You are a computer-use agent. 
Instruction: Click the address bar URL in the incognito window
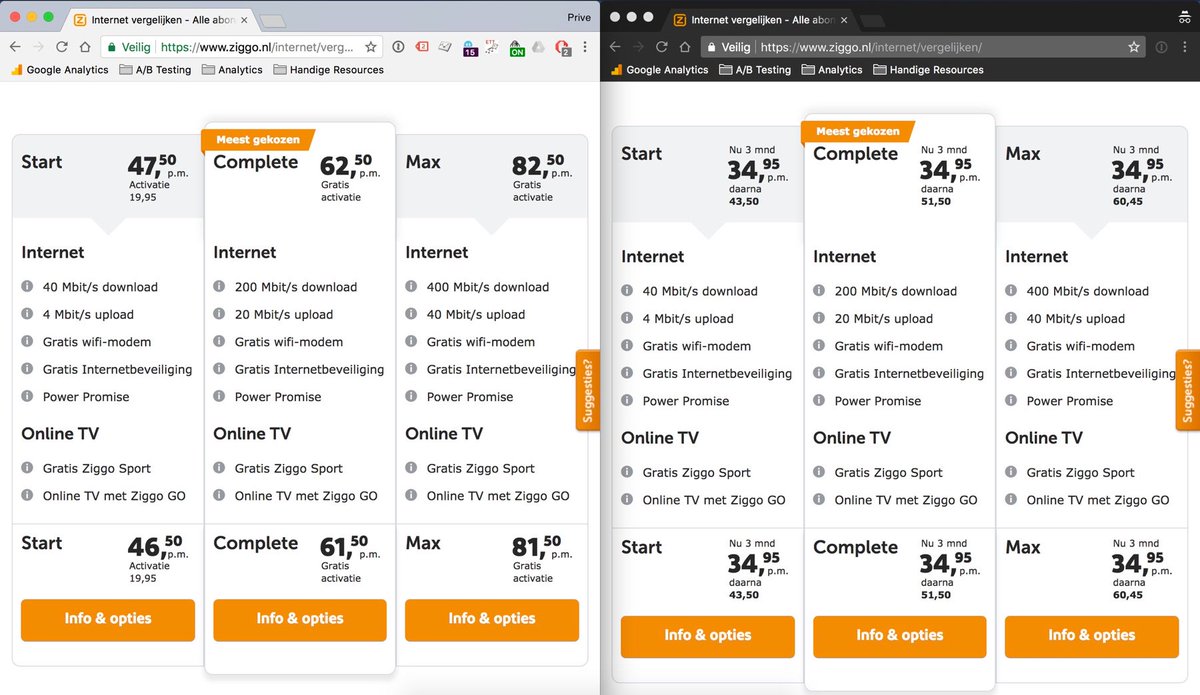[871, 47]
